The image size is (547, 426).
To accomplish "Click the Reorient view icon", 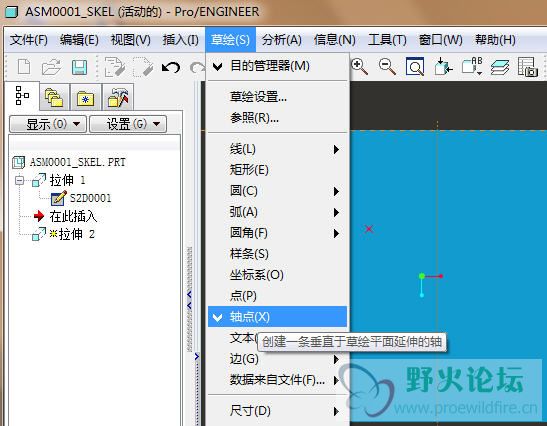I will pos(443,66).
